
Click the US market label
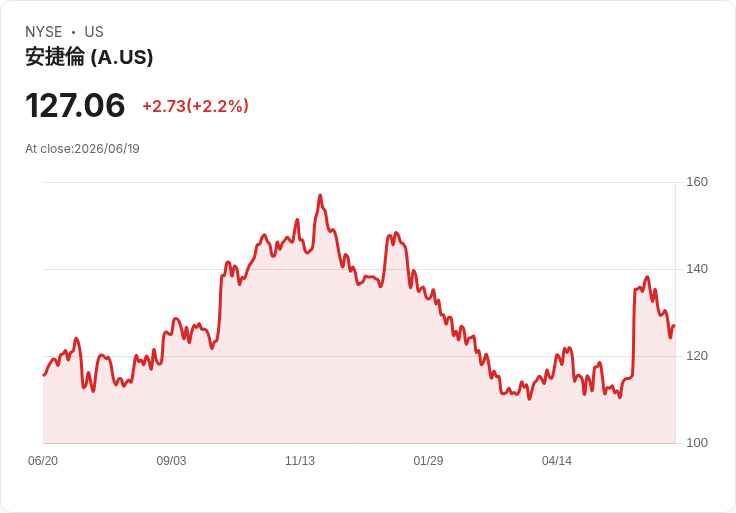click(x=94, y=32)
